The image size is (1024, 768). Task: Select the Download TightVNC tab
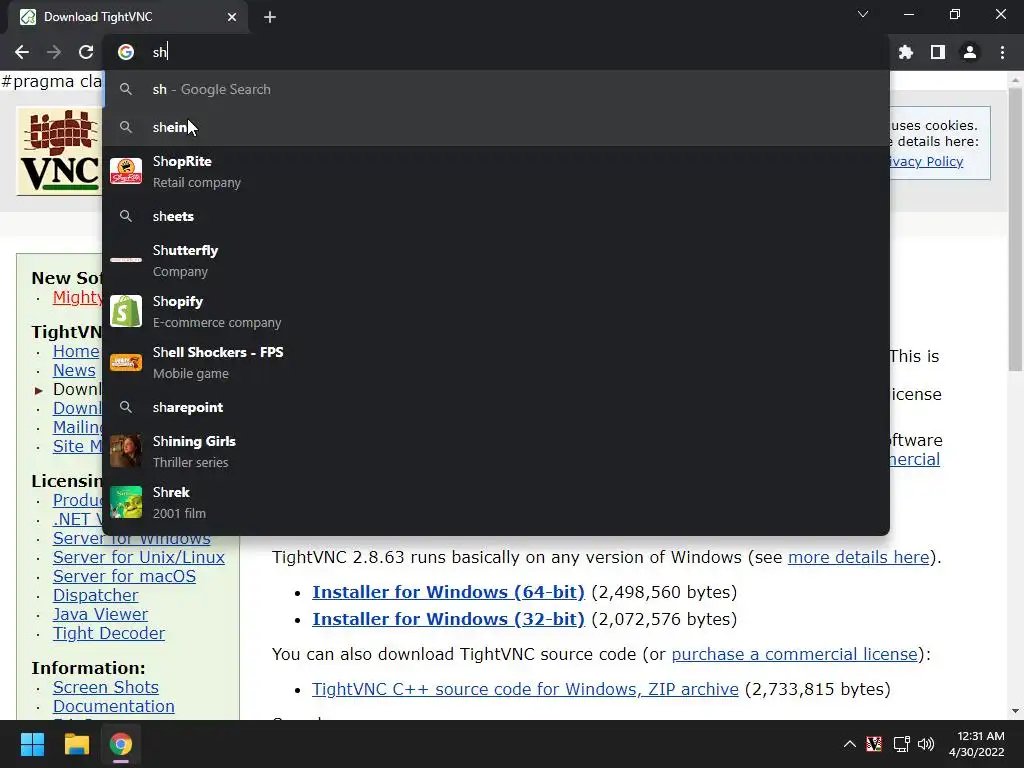[128, 17]
